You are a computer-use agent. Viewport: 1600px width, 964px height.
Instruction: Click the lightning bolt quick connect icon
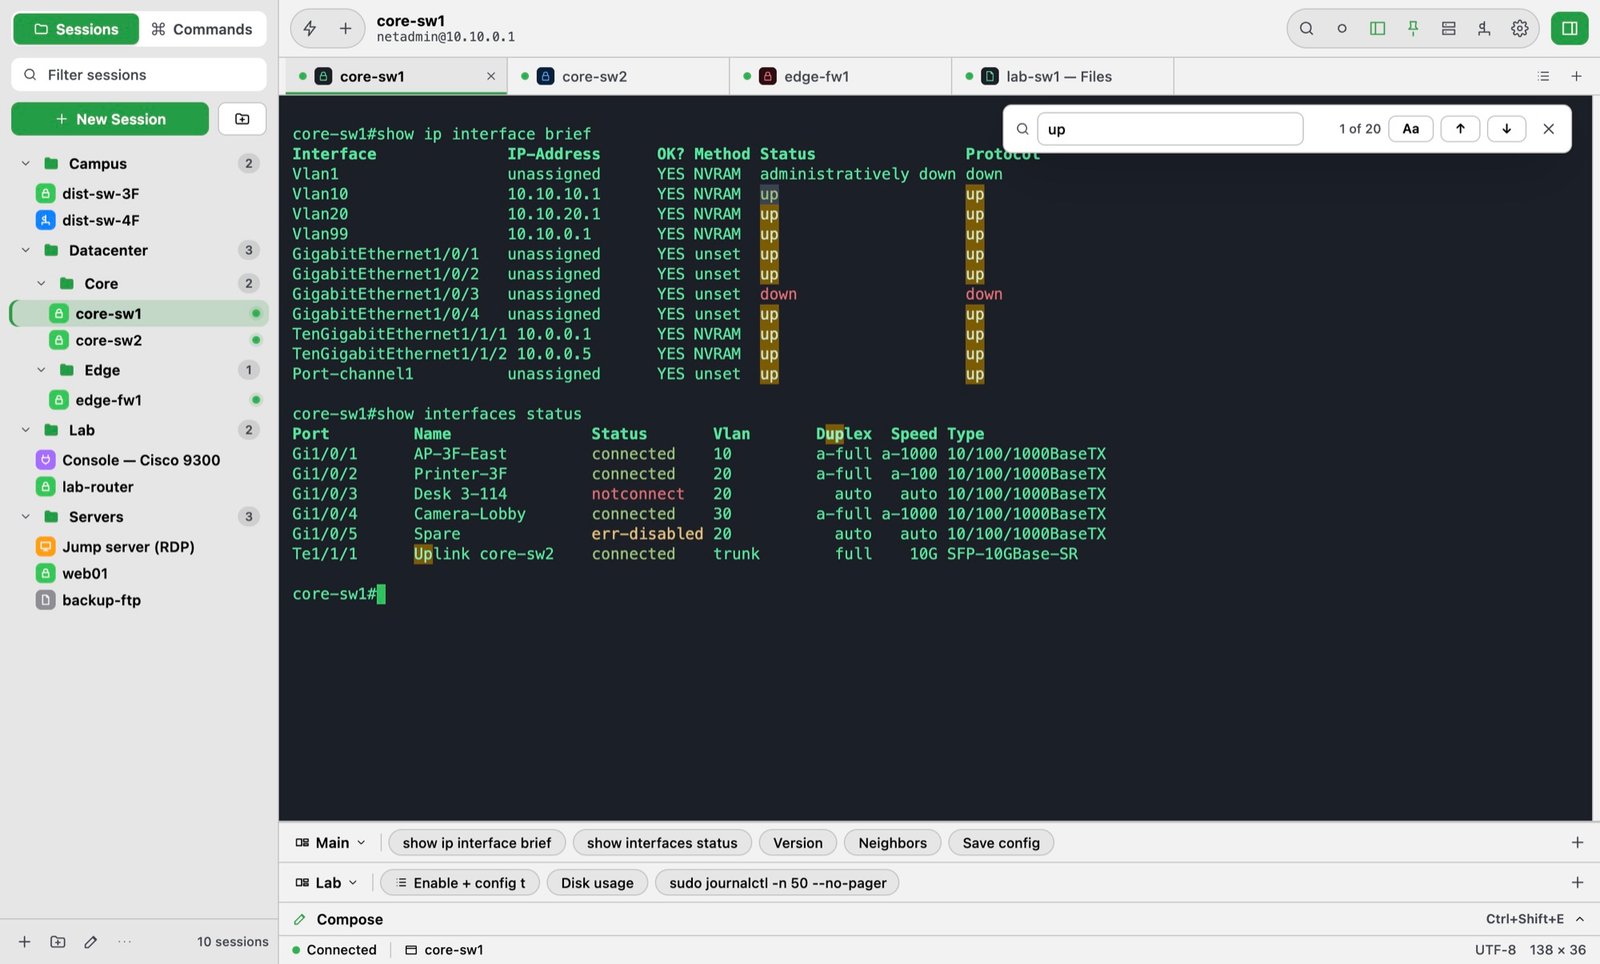(310, 29)
